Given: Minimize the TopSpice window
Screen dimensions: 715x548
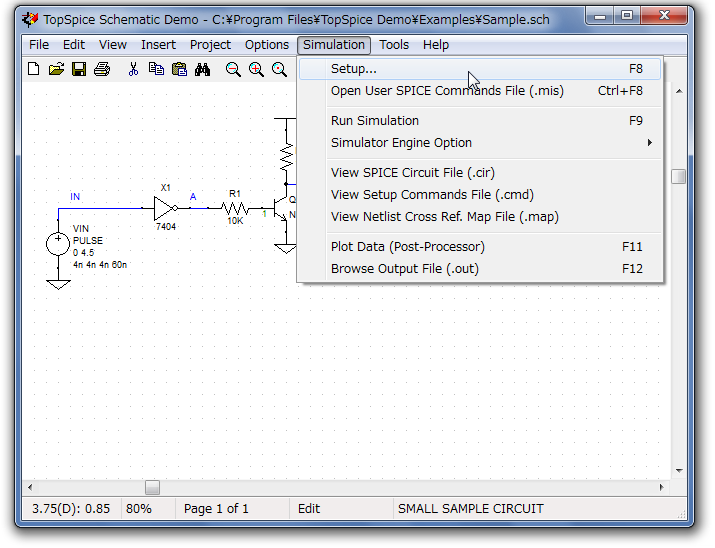Looking at the screenshot, I should (x=600, y=16).
